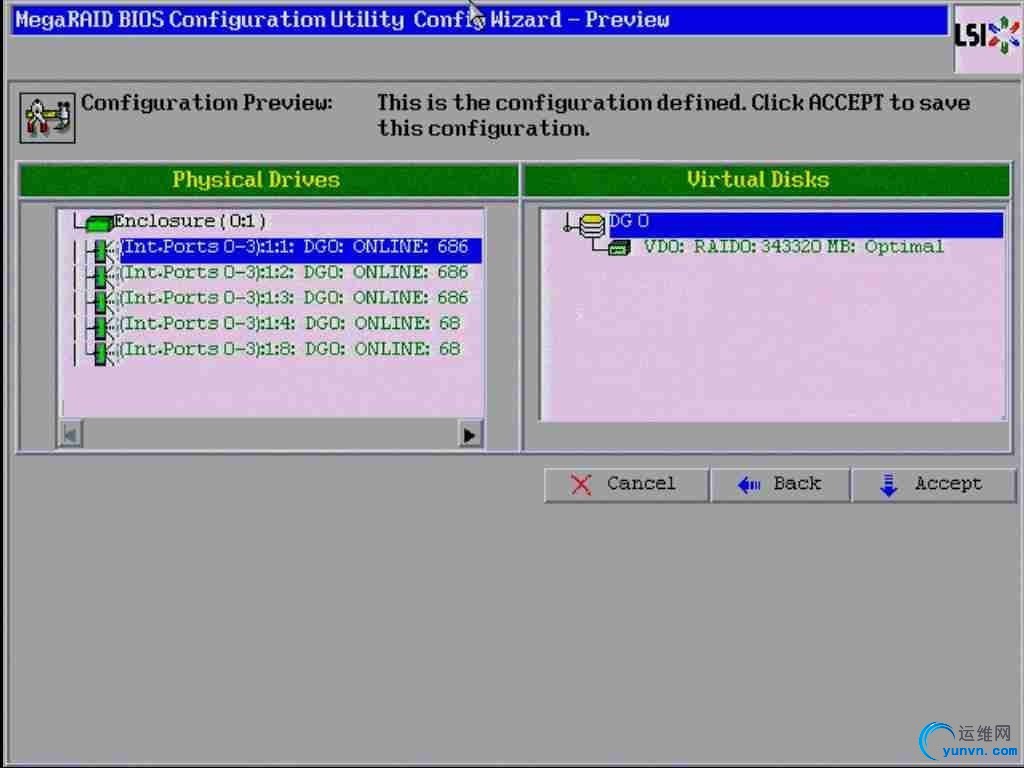Click the right scroll arrow in Physical Drives

470,435
